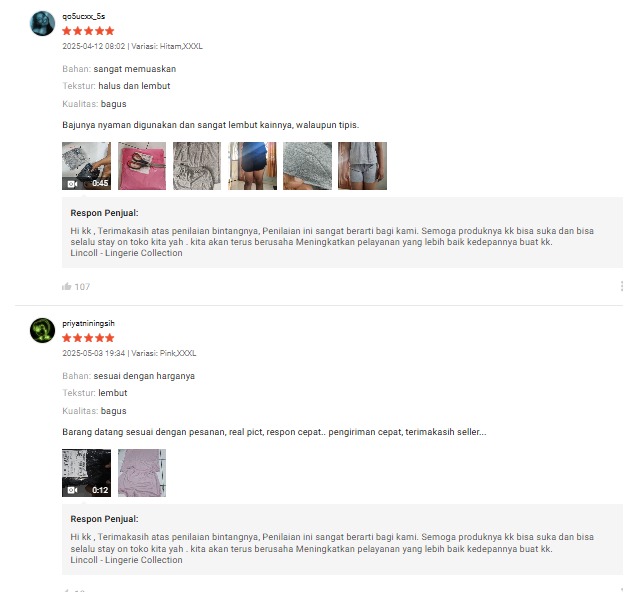The width and height of the screenshot is (637, 592).
Task: Play the 0:45 review video thumbnail
Action: click(86, 166)
